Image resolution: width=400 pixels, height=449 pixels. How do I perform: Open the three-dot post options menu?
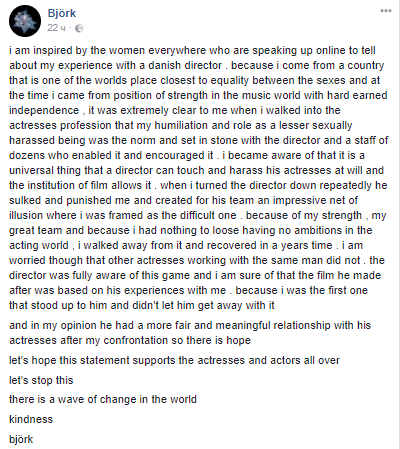click(386, 11)
